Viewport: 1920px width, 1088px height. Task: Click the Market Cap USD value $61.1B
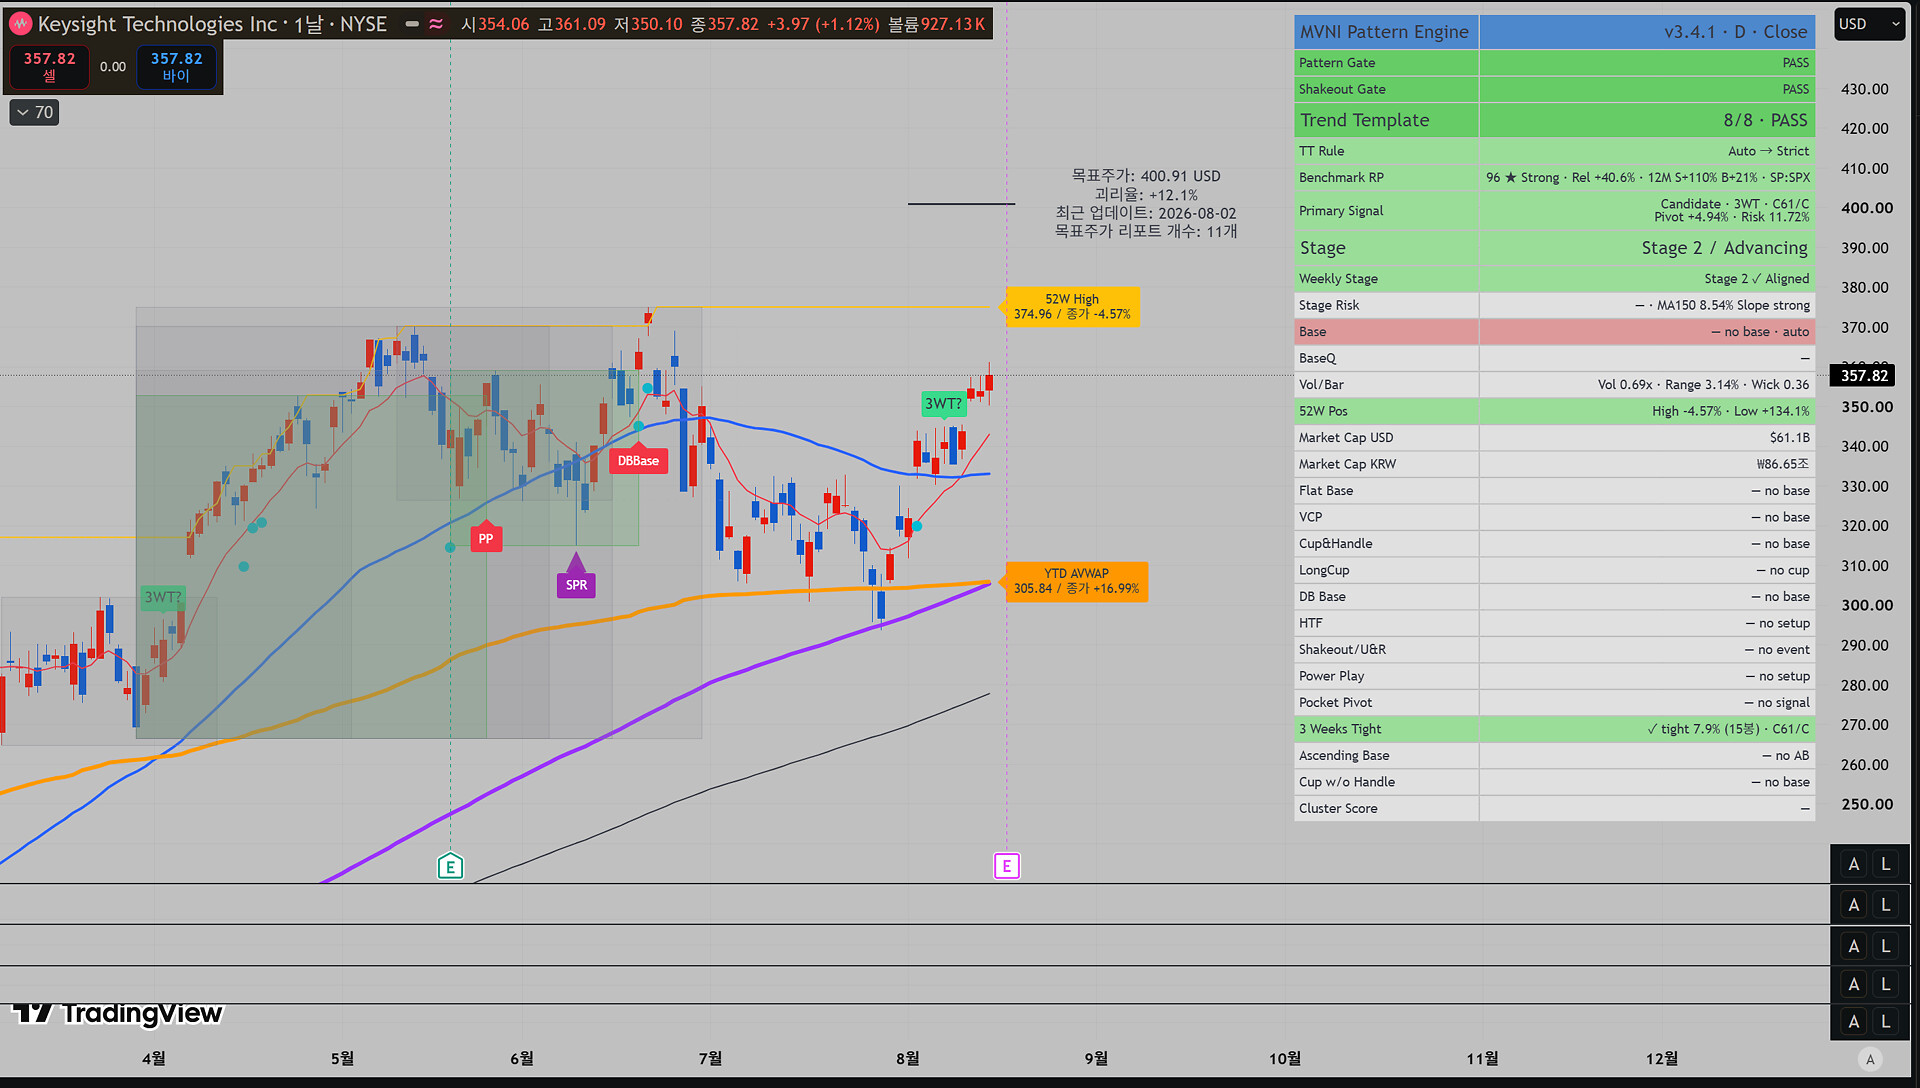coord(1789,438)
